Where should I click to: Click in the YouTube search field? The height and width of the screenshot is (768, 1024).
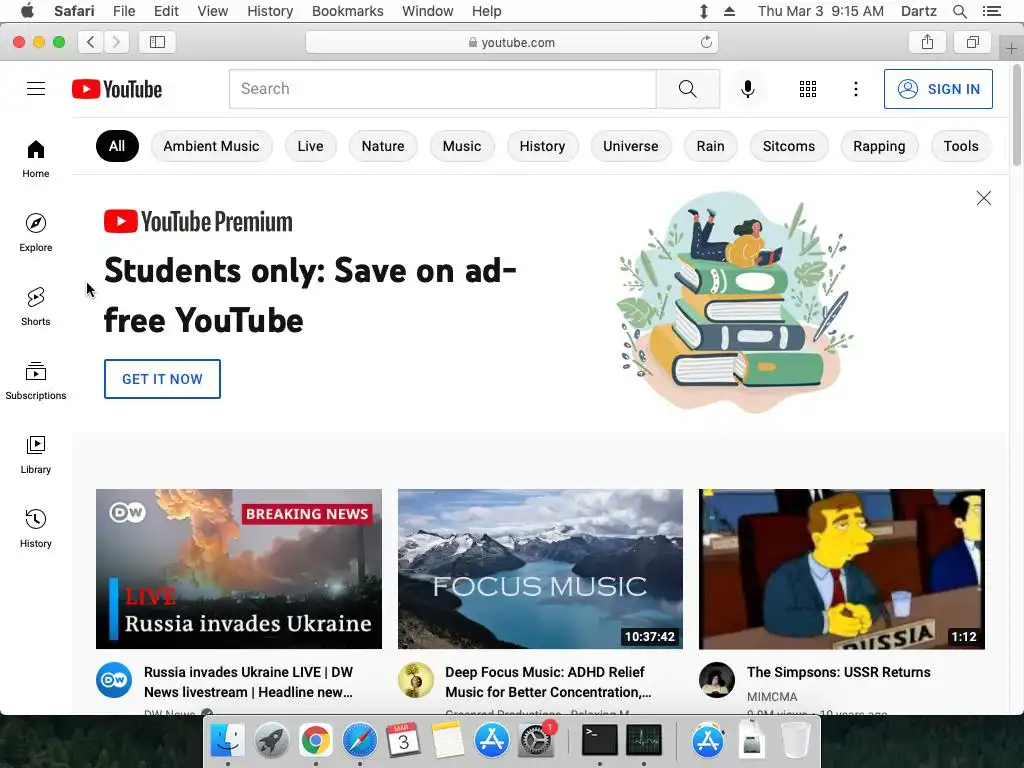coord(443,89)
